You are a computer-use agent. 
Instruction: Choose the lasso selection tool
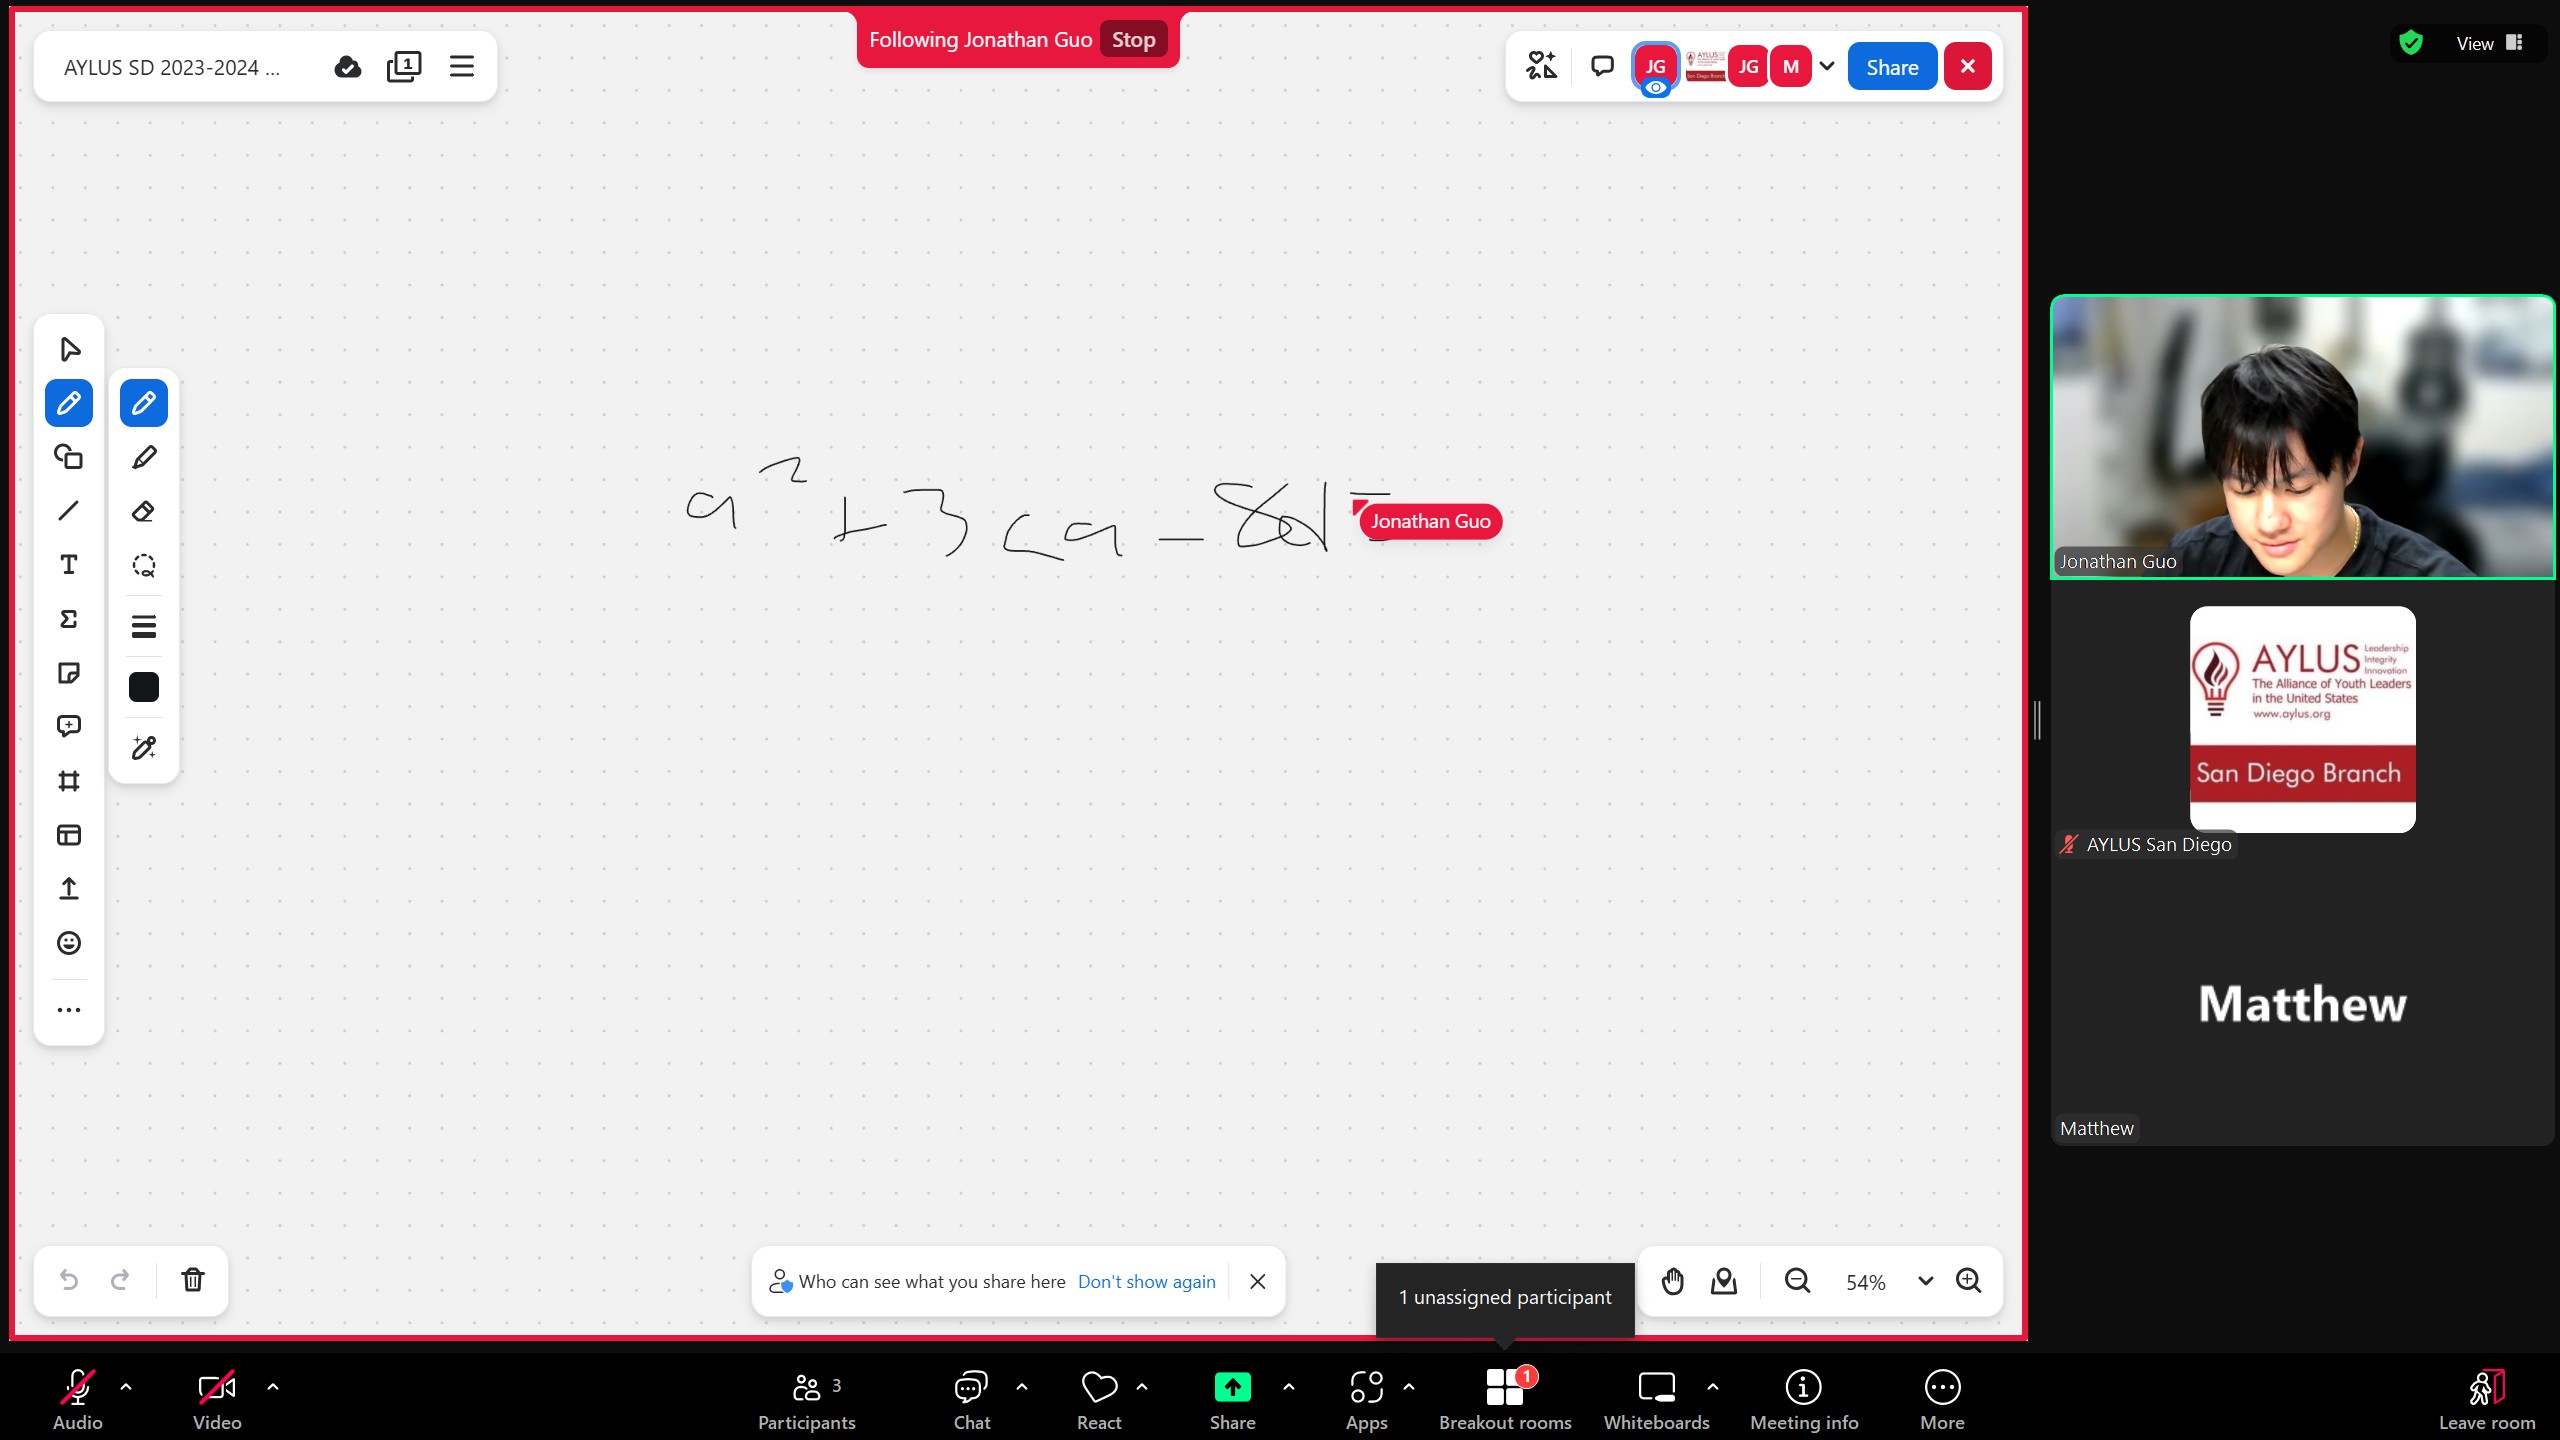click(x=143, y=566)
